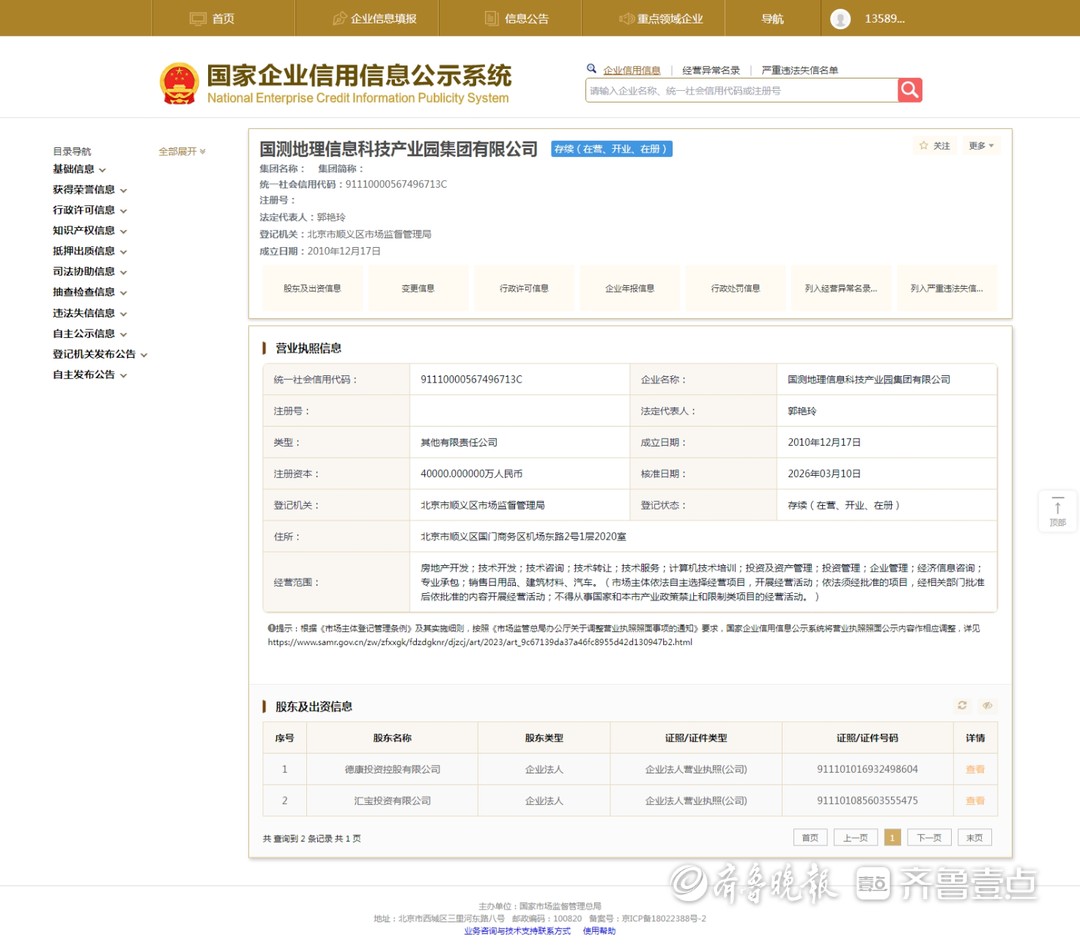Toggle the eye icon in 股东及出资信息 header
The height and width of the screenshot is (950, 1080).
(x=986, y=705)
